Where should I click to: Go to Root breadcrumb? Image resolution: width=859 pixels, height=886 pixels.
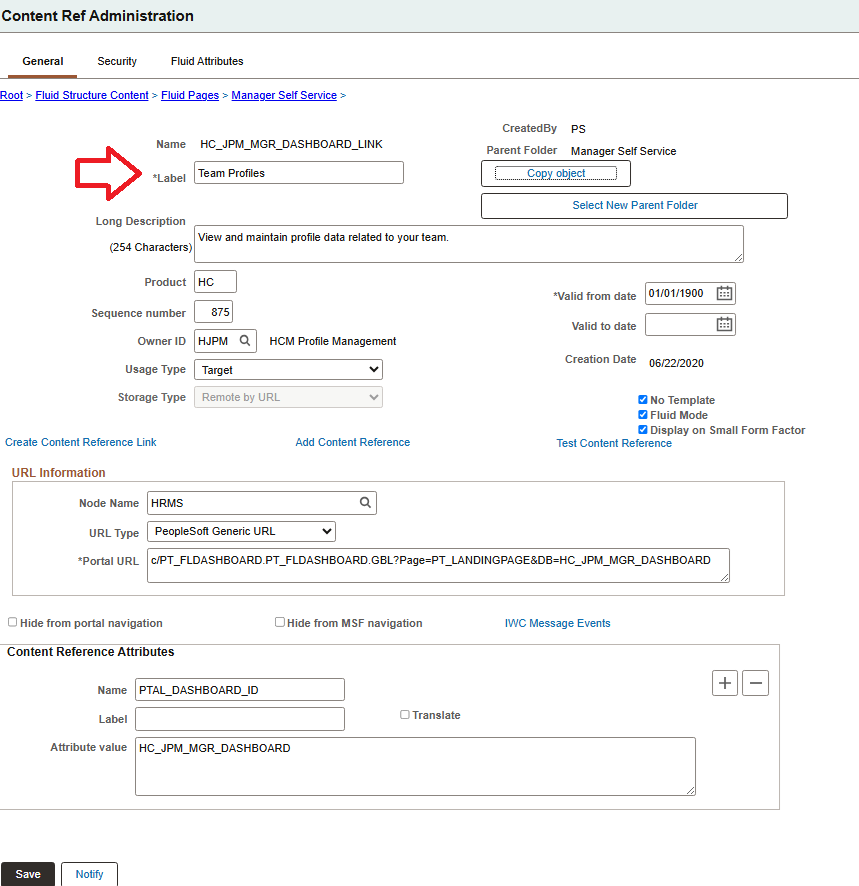(11, 95)
